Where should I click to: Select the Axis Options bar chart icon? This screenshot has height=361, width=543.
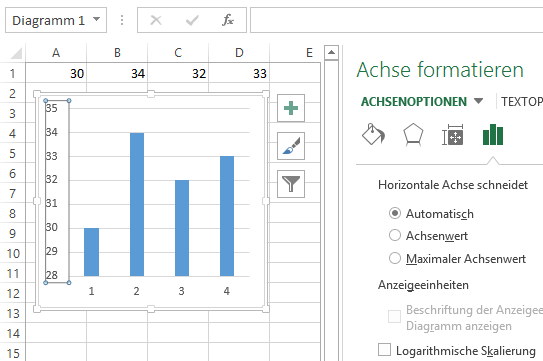click(x=493, y=134)
